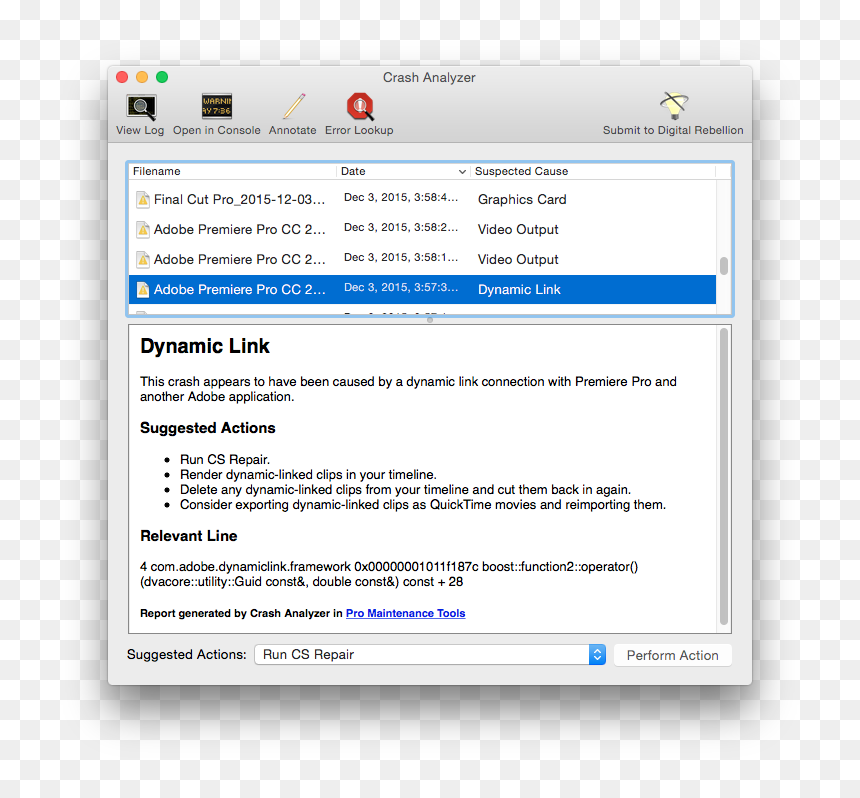Click the Relevant Line heading
The width and height of the screenshot is (860, 798).
189,536
